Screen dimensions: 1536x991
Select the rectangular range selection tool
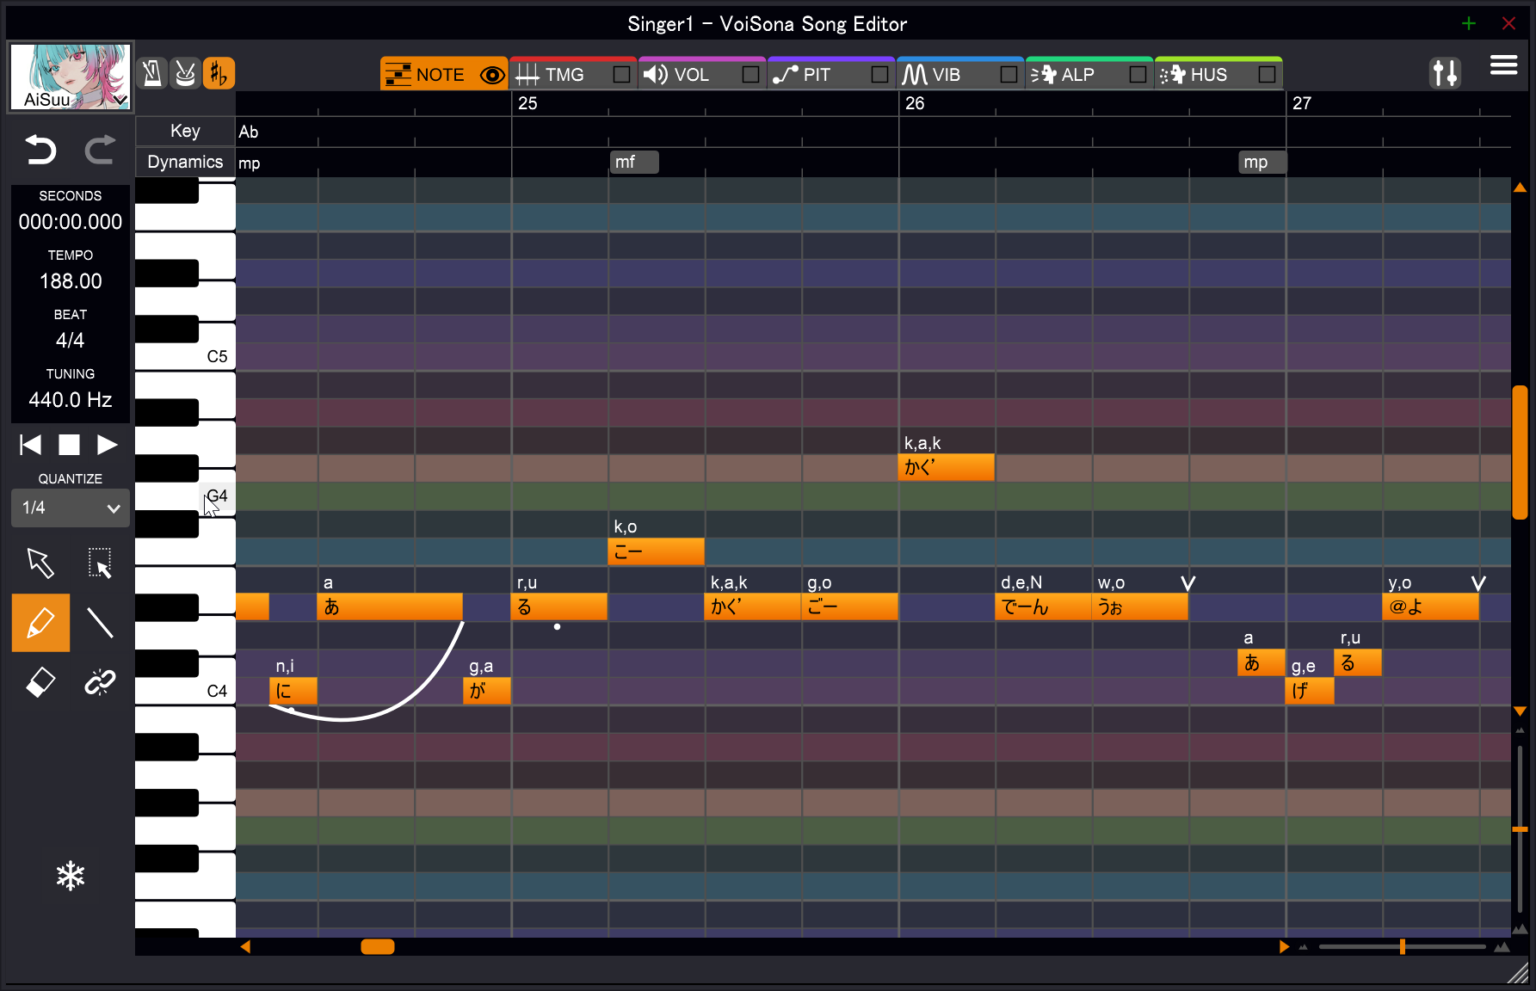[100, 563]
